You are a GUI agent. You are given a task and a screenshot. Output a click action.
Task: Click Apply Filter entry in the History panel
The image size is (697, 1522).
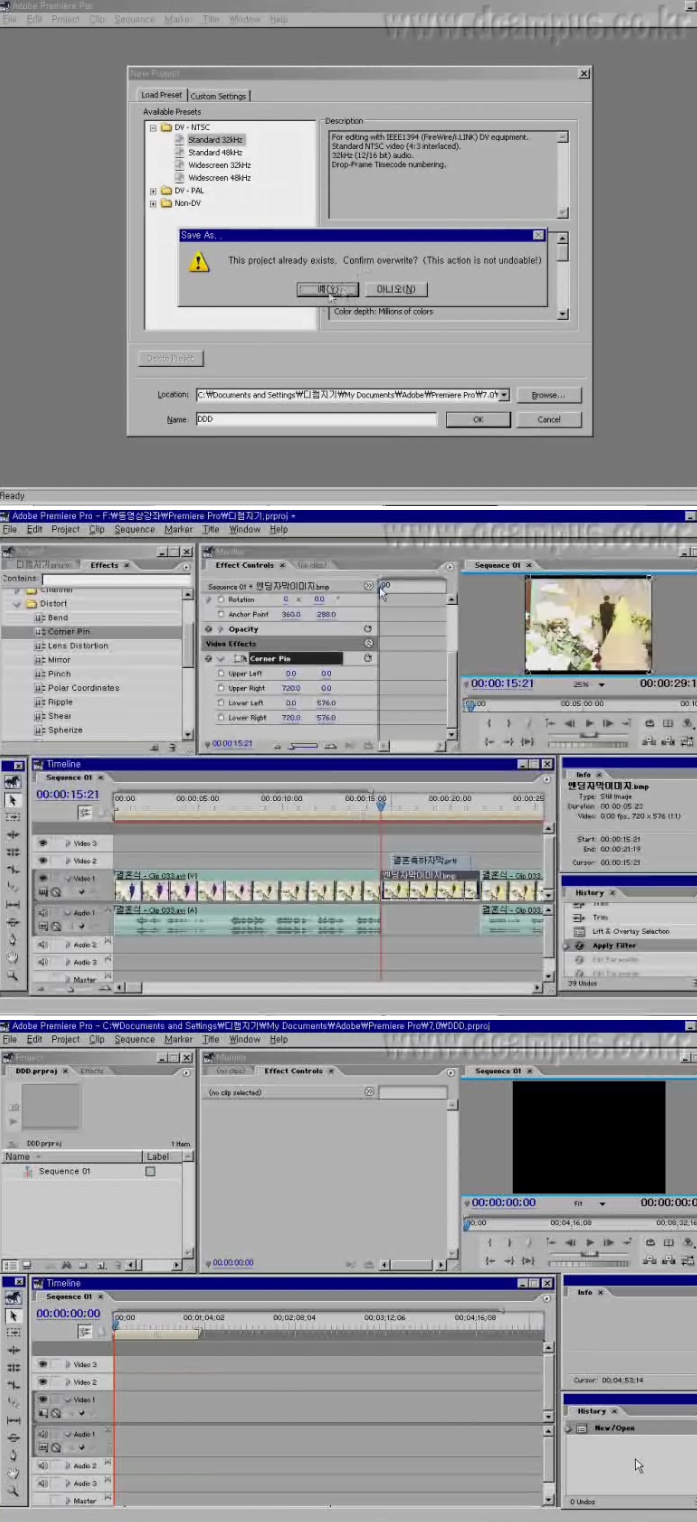point(614,946)
